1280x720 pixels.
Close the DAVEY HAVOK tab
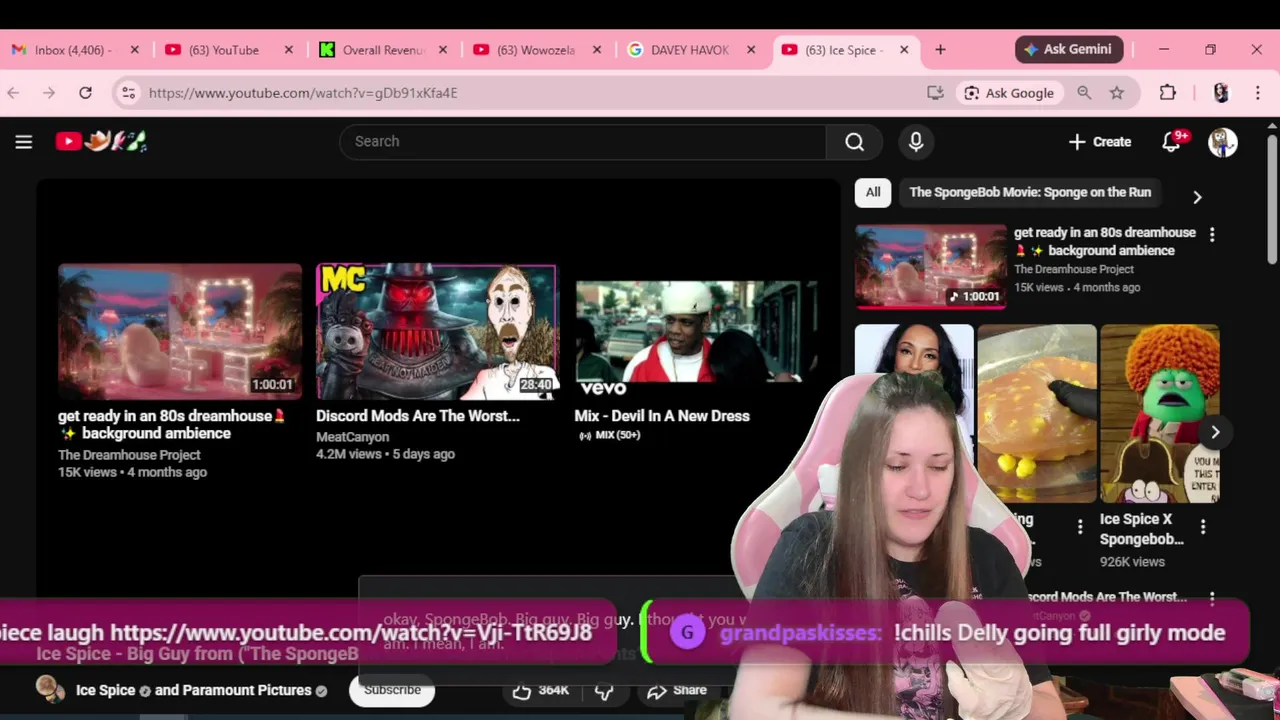click(x=751, y=50)
